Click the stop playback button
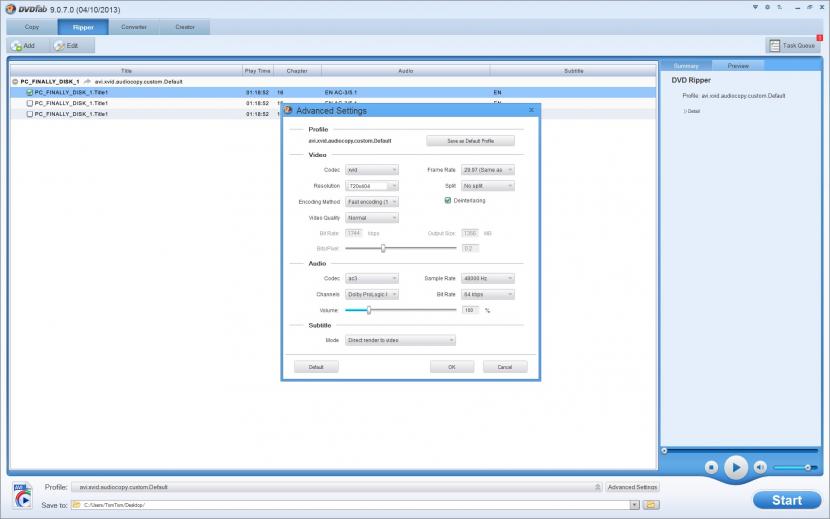Screen dimensions: 830x519 tap(711, 467)
